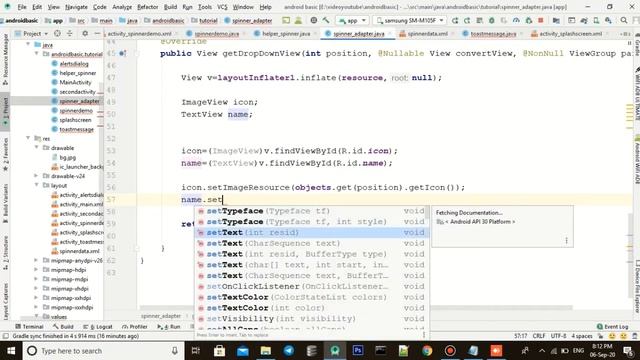Open Chrome from the taskbar
The height and width of the screenshot is (360, 640).
click(x=427, y=351)
